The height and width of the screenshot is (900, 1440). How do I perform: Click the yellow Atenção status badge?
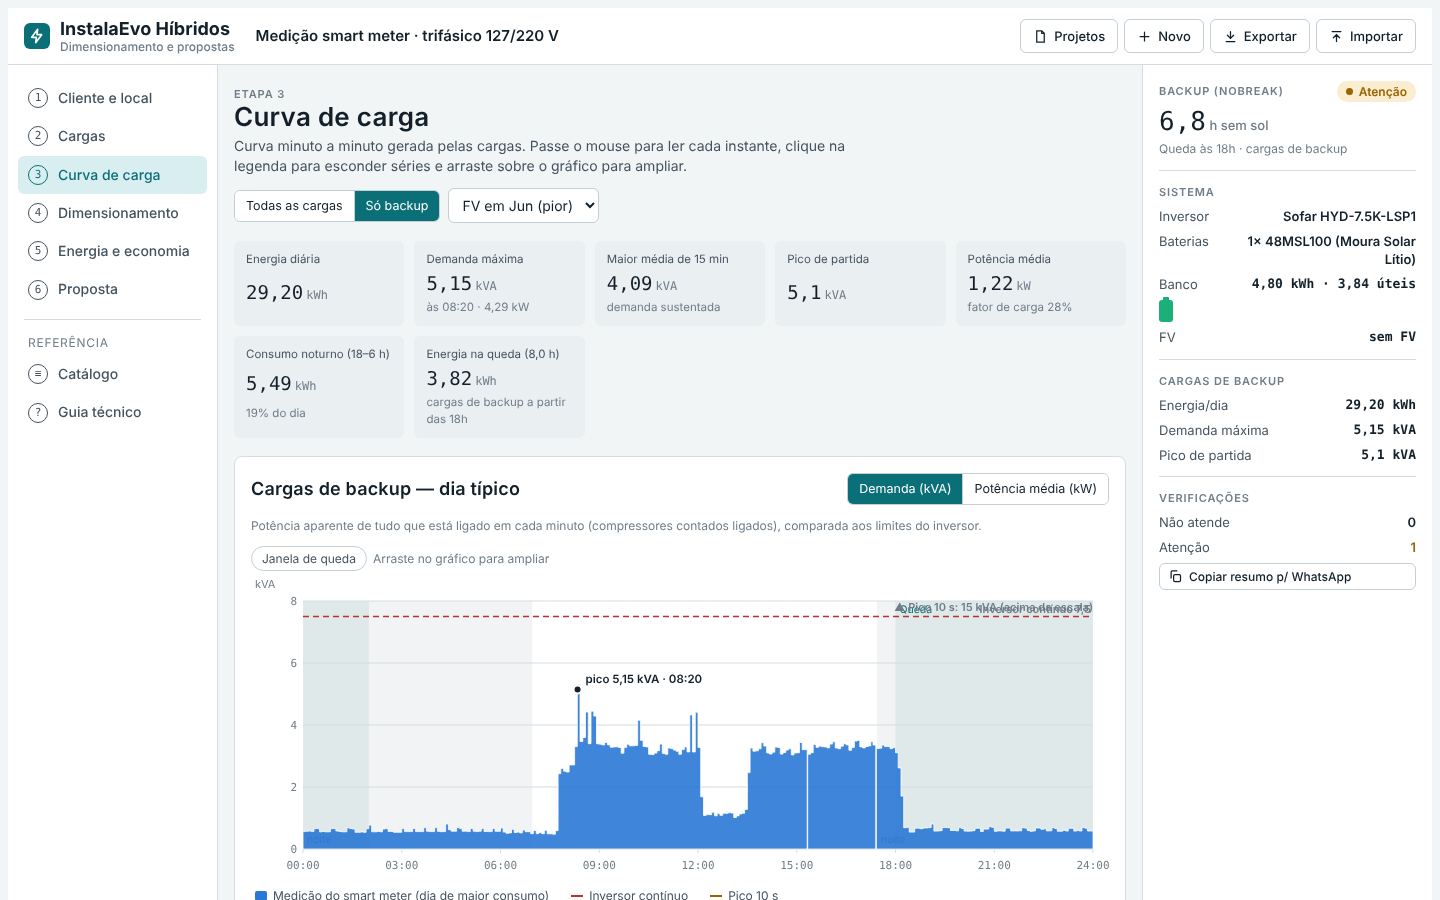1376,92
